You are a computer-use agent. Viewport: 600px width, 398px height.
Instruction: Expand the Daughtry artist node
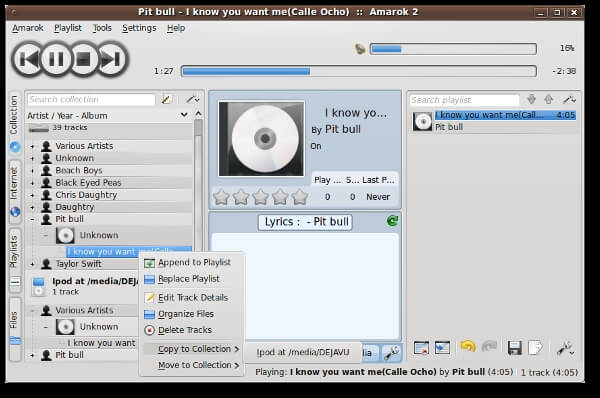click(x=33, y=207)
